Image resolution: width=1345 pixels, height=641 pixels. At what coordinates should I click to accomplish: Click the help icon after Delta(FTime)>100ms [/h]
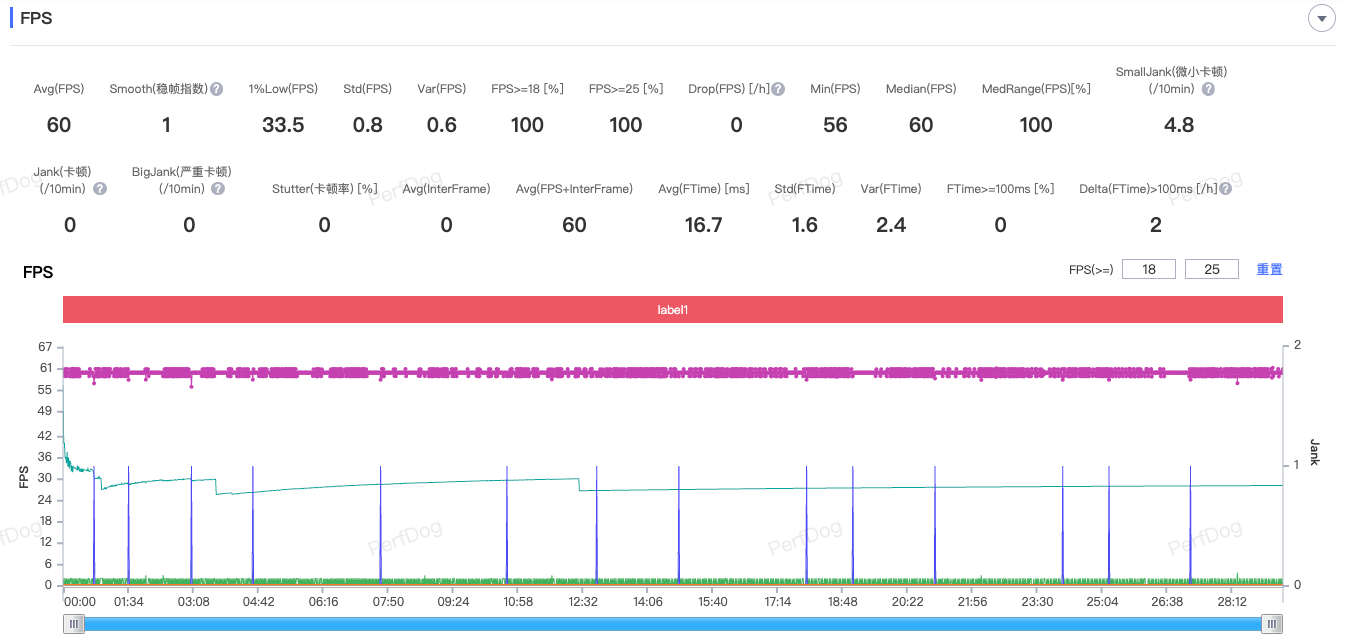(x=1225, y=189)
